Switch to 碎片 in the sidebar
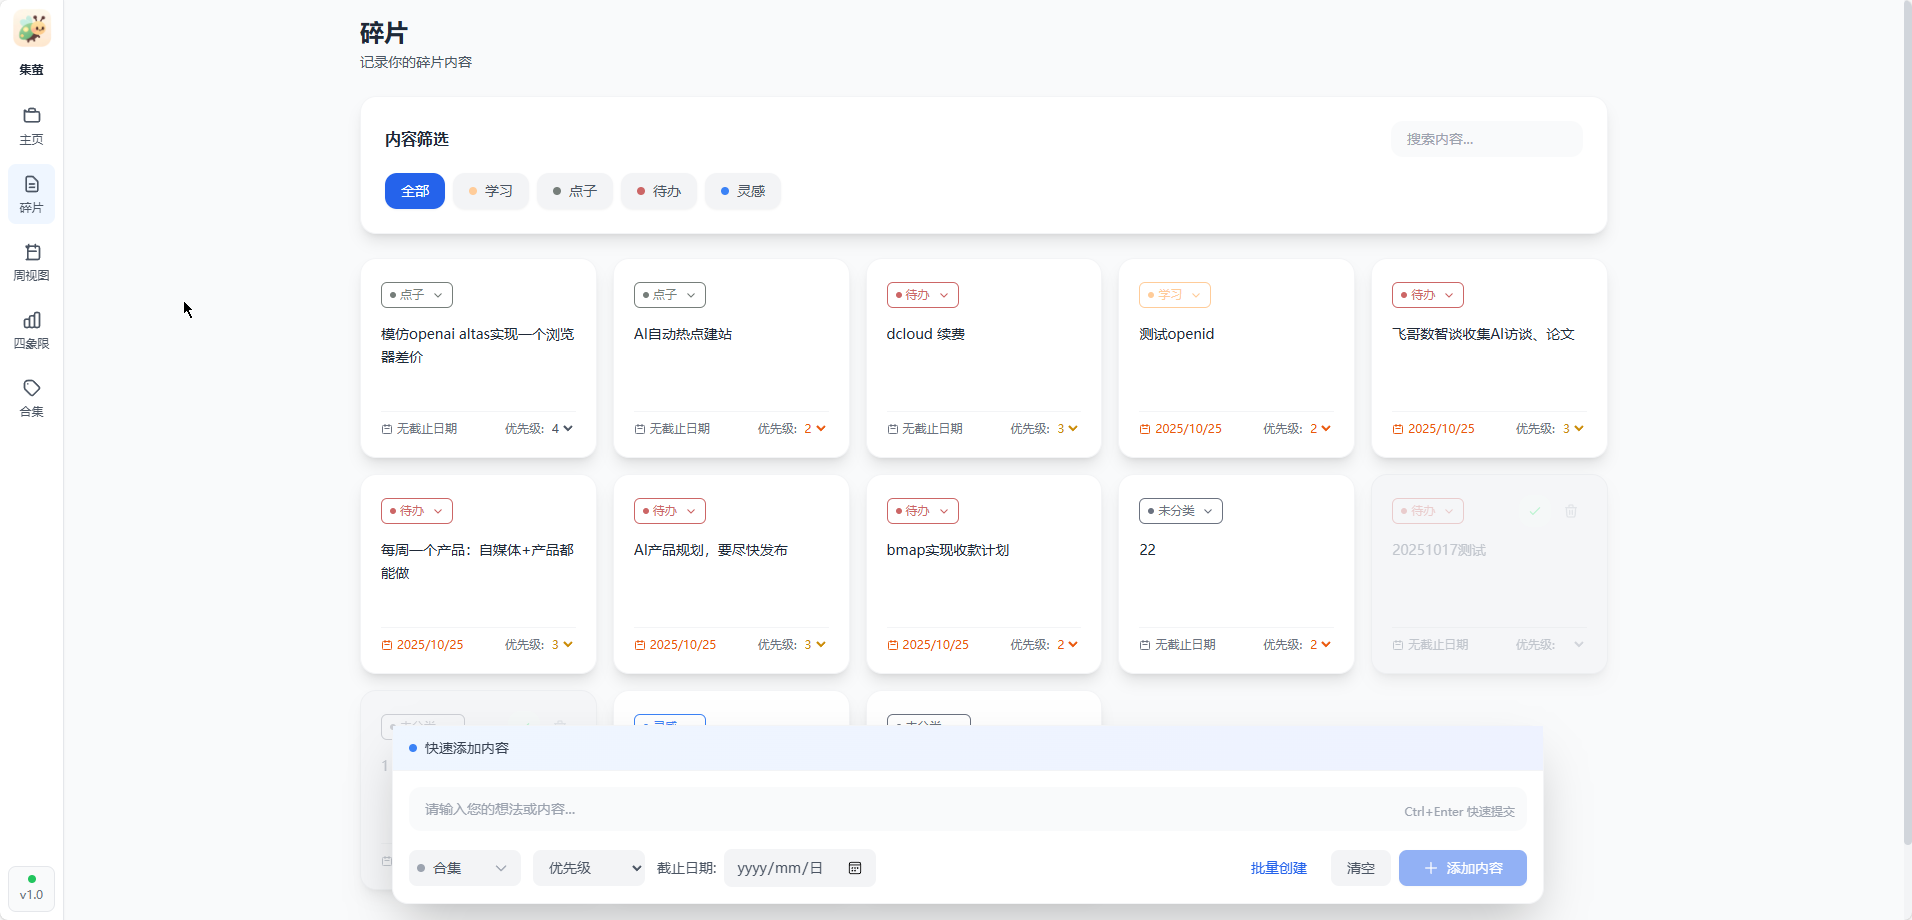The height and width of the screenshot is (920, 1912). pyautogui.click(x=32, y=194)
